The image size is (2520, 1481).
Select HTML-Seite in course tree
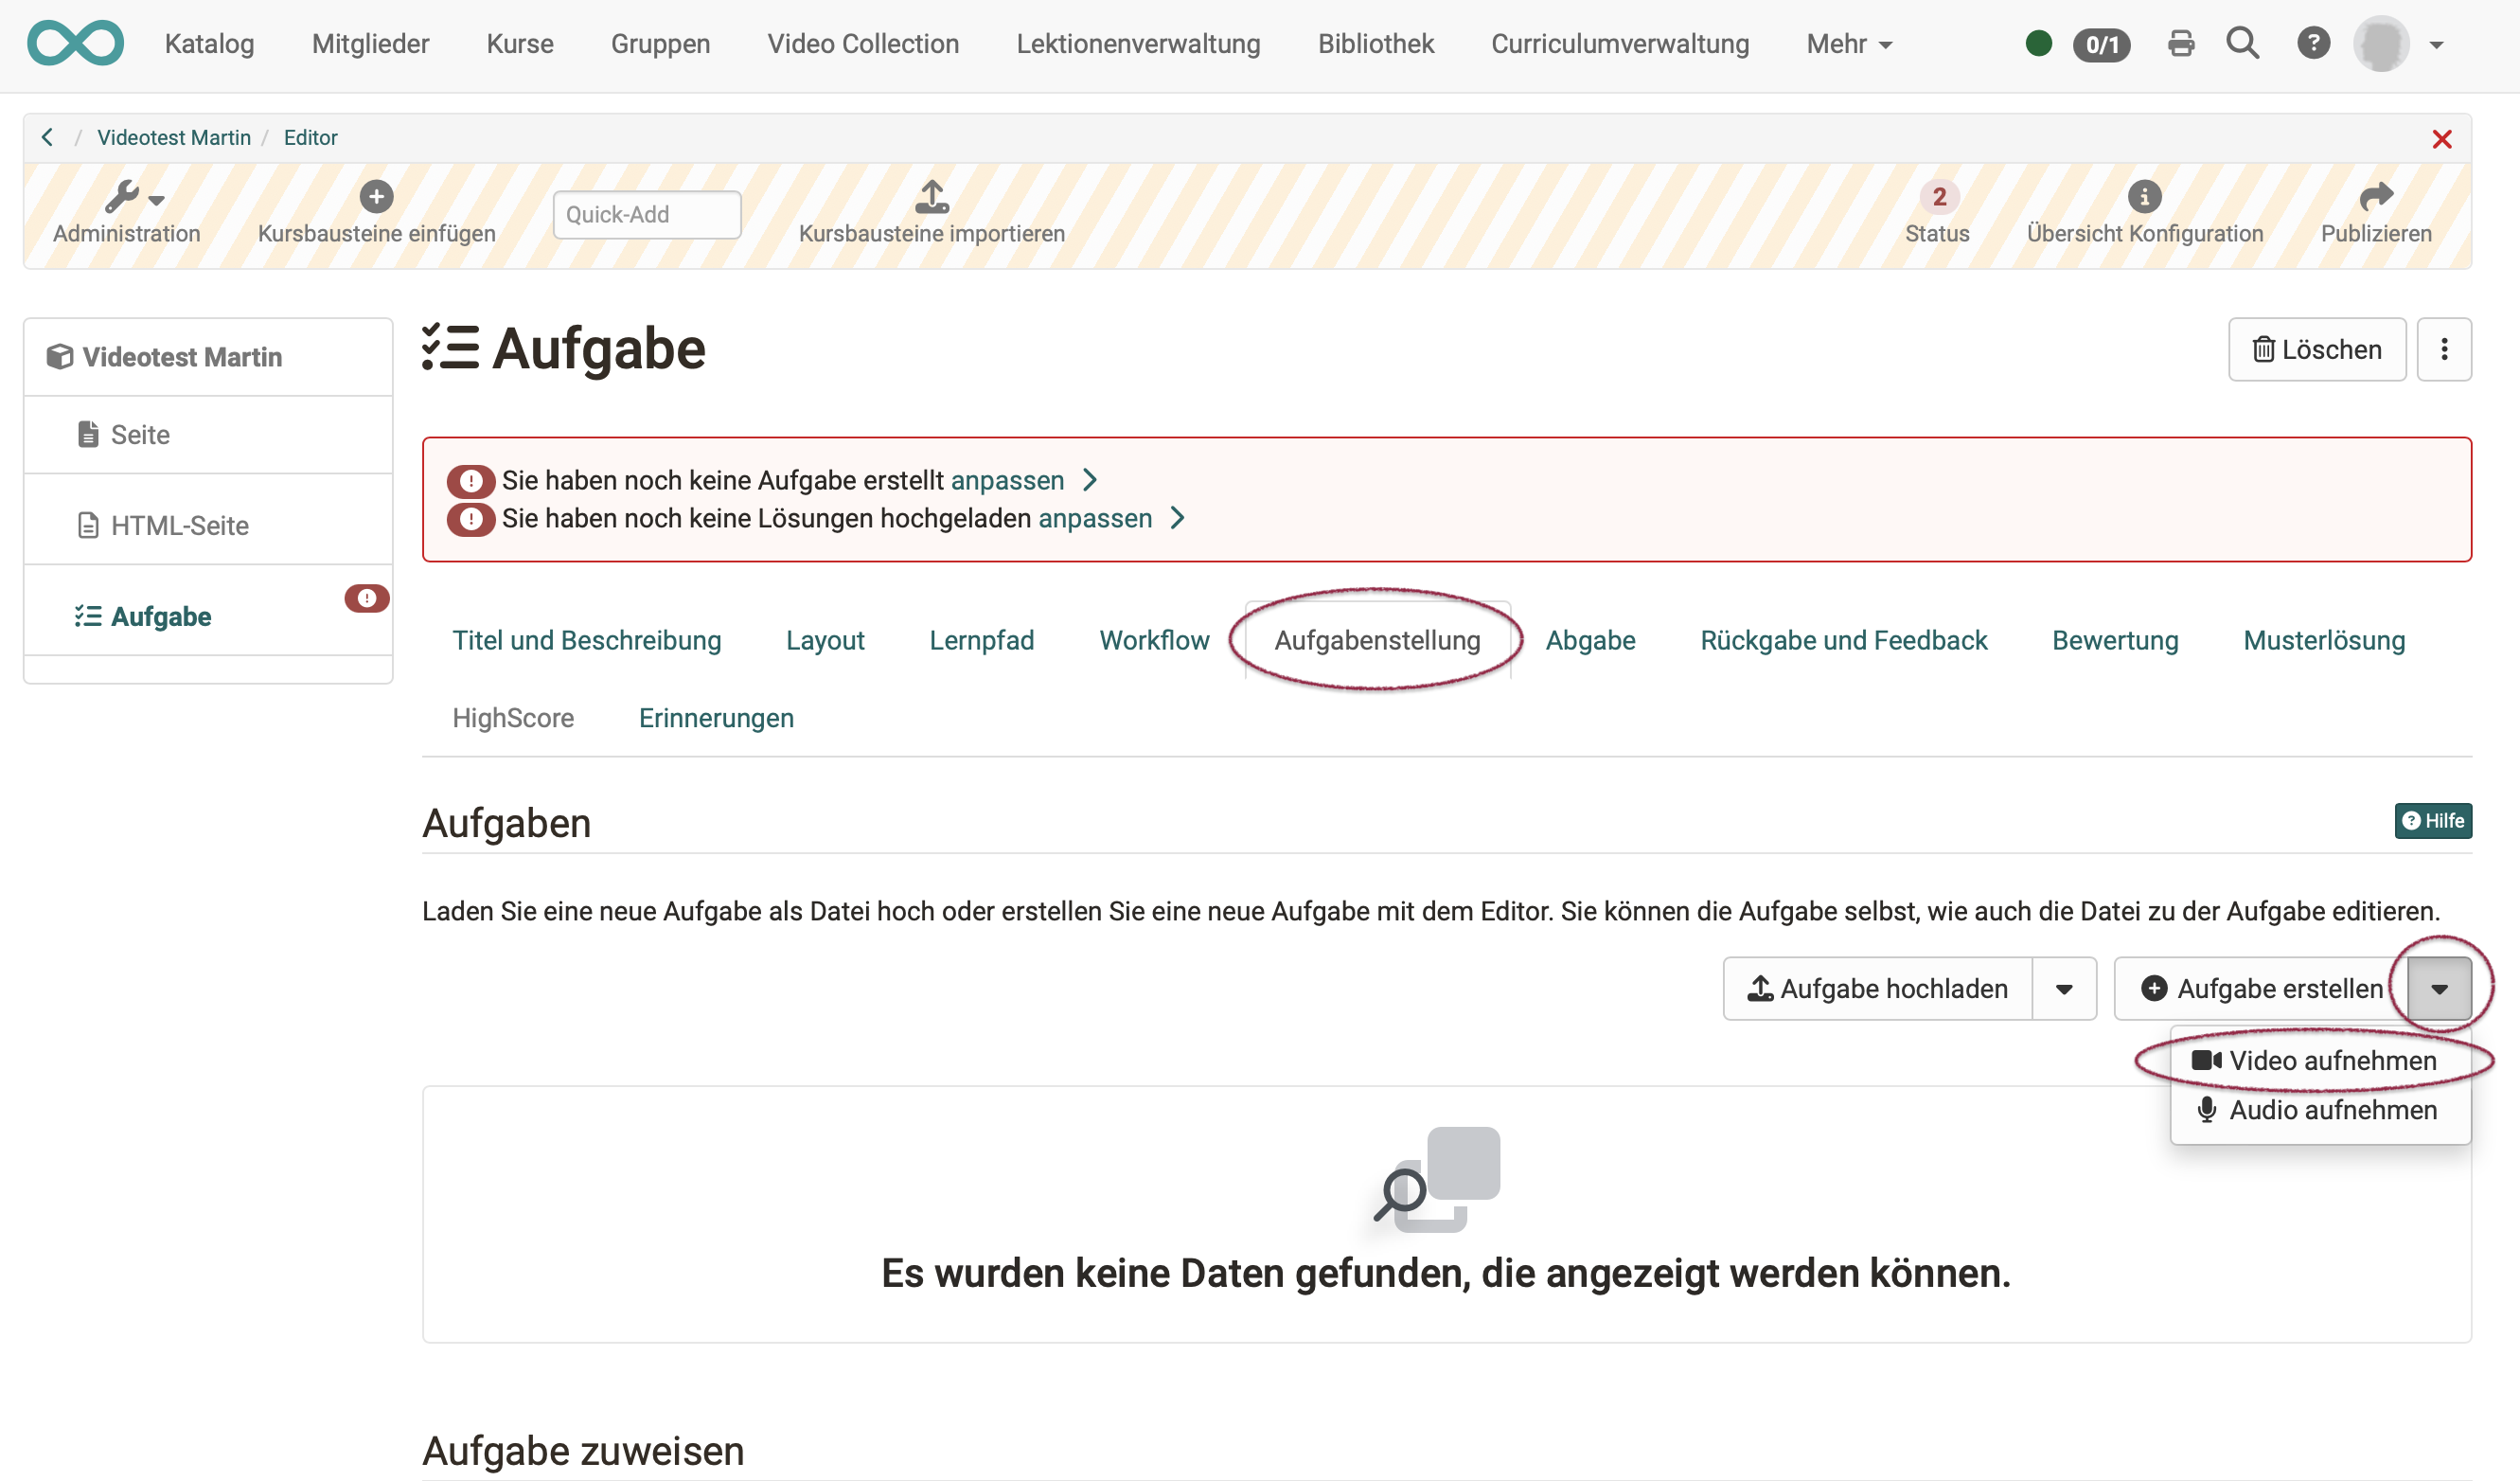[x=179, y=525]
